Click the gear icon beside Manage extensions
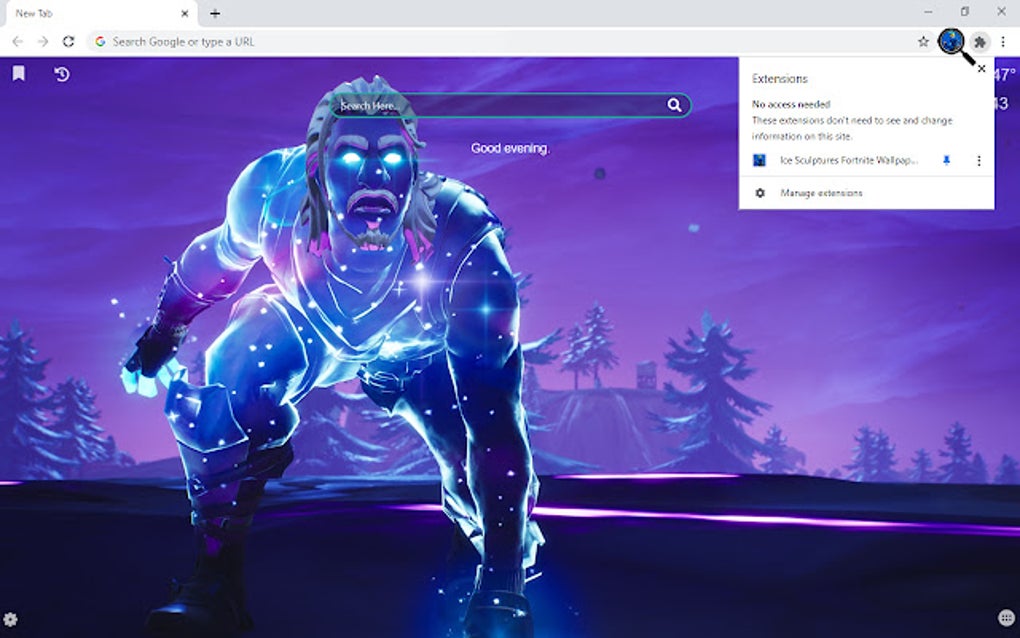 (x=760, y=193)
